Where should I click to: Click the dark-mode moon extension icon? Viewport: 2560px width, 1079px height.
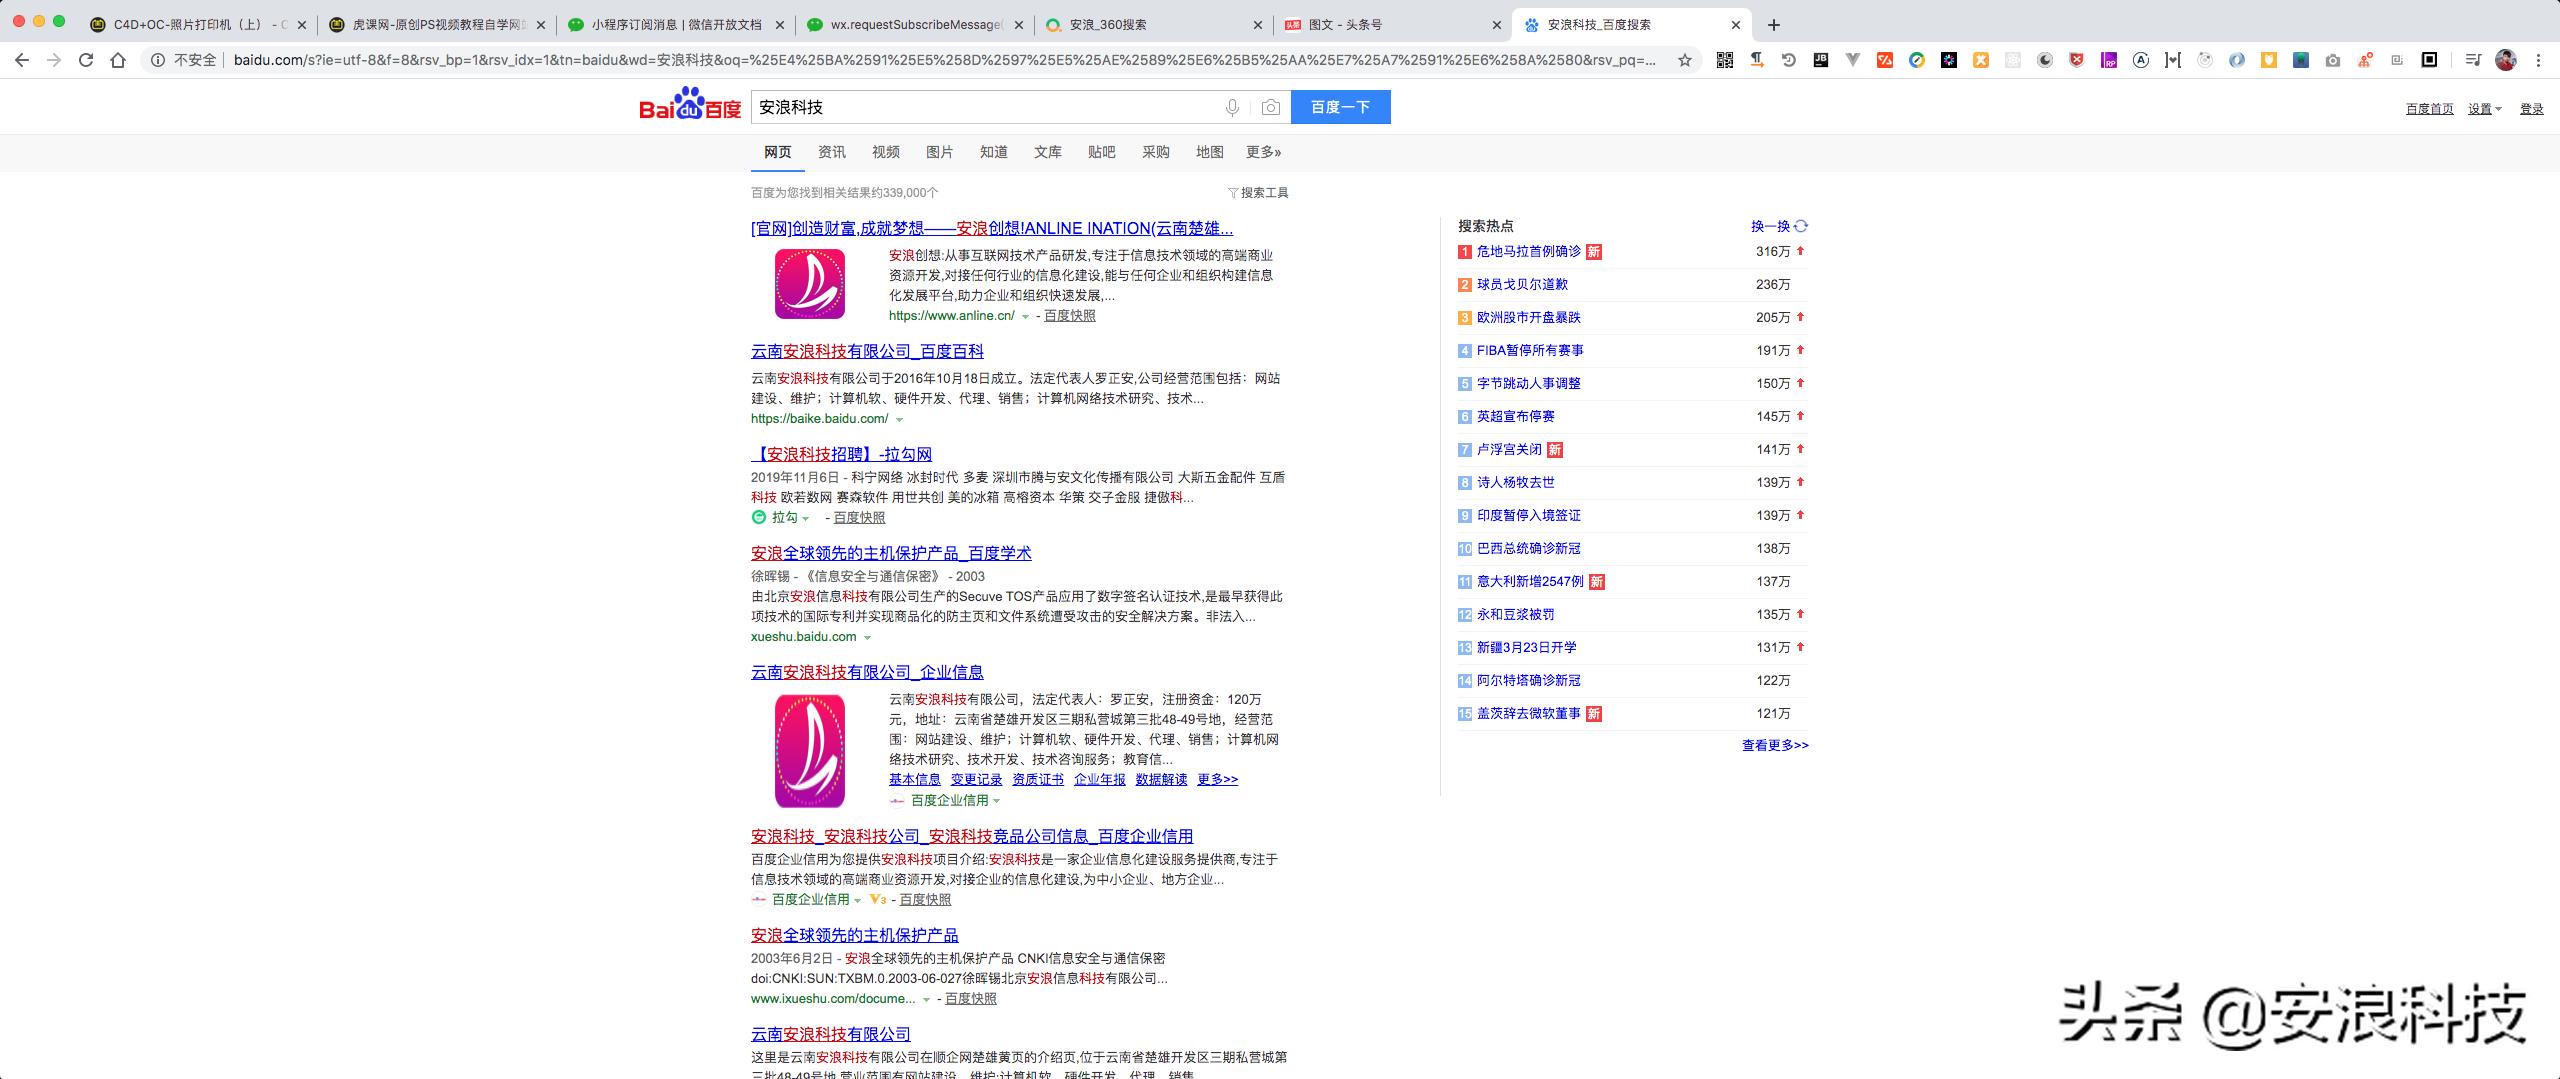tap(2044, 60)
